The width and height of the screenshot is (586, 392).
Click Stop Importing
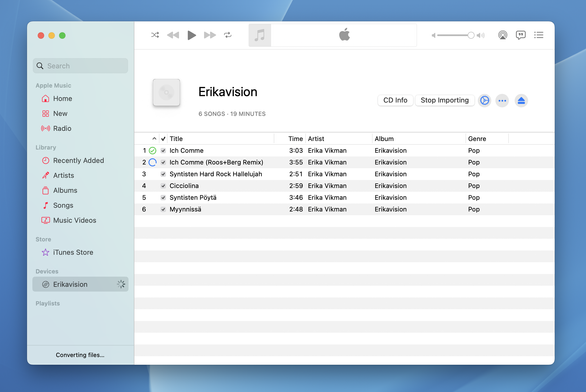click(x=444, y=101)
